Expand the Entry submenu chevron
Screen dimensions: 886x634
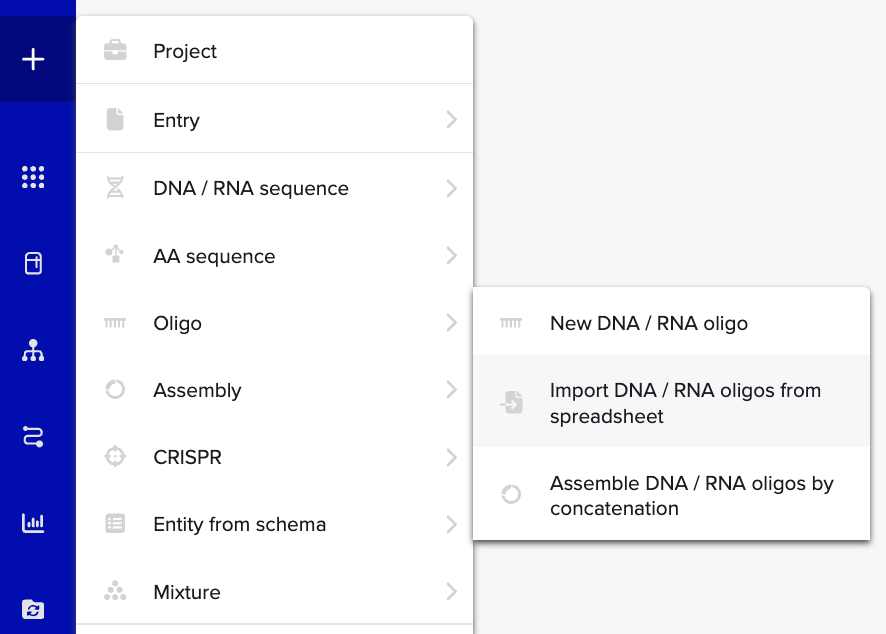click(451, 120)
